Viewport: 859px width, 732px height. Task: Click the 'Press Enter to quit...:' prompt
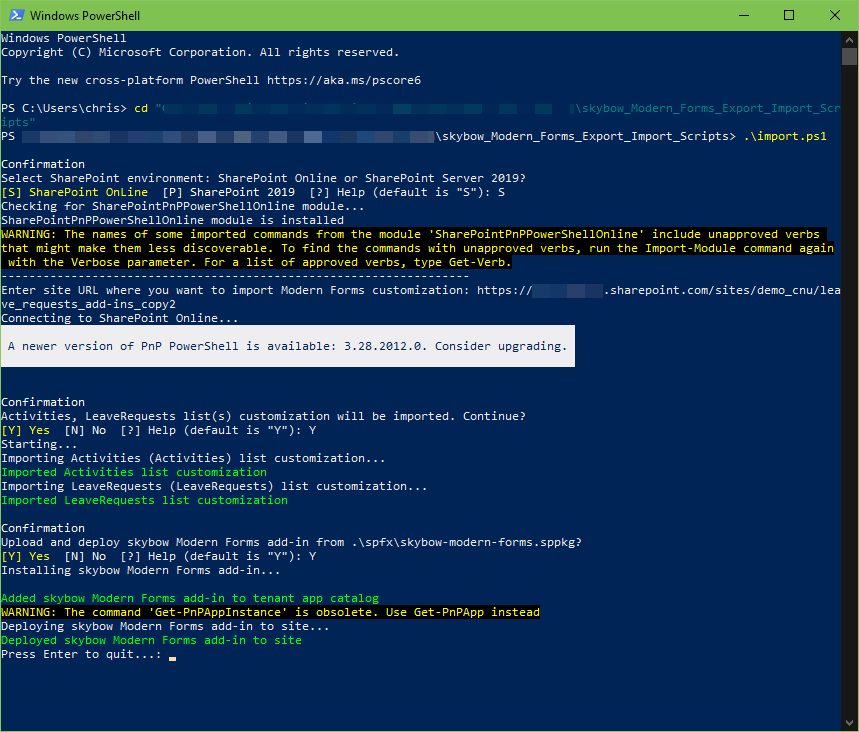tap(82, 654)
